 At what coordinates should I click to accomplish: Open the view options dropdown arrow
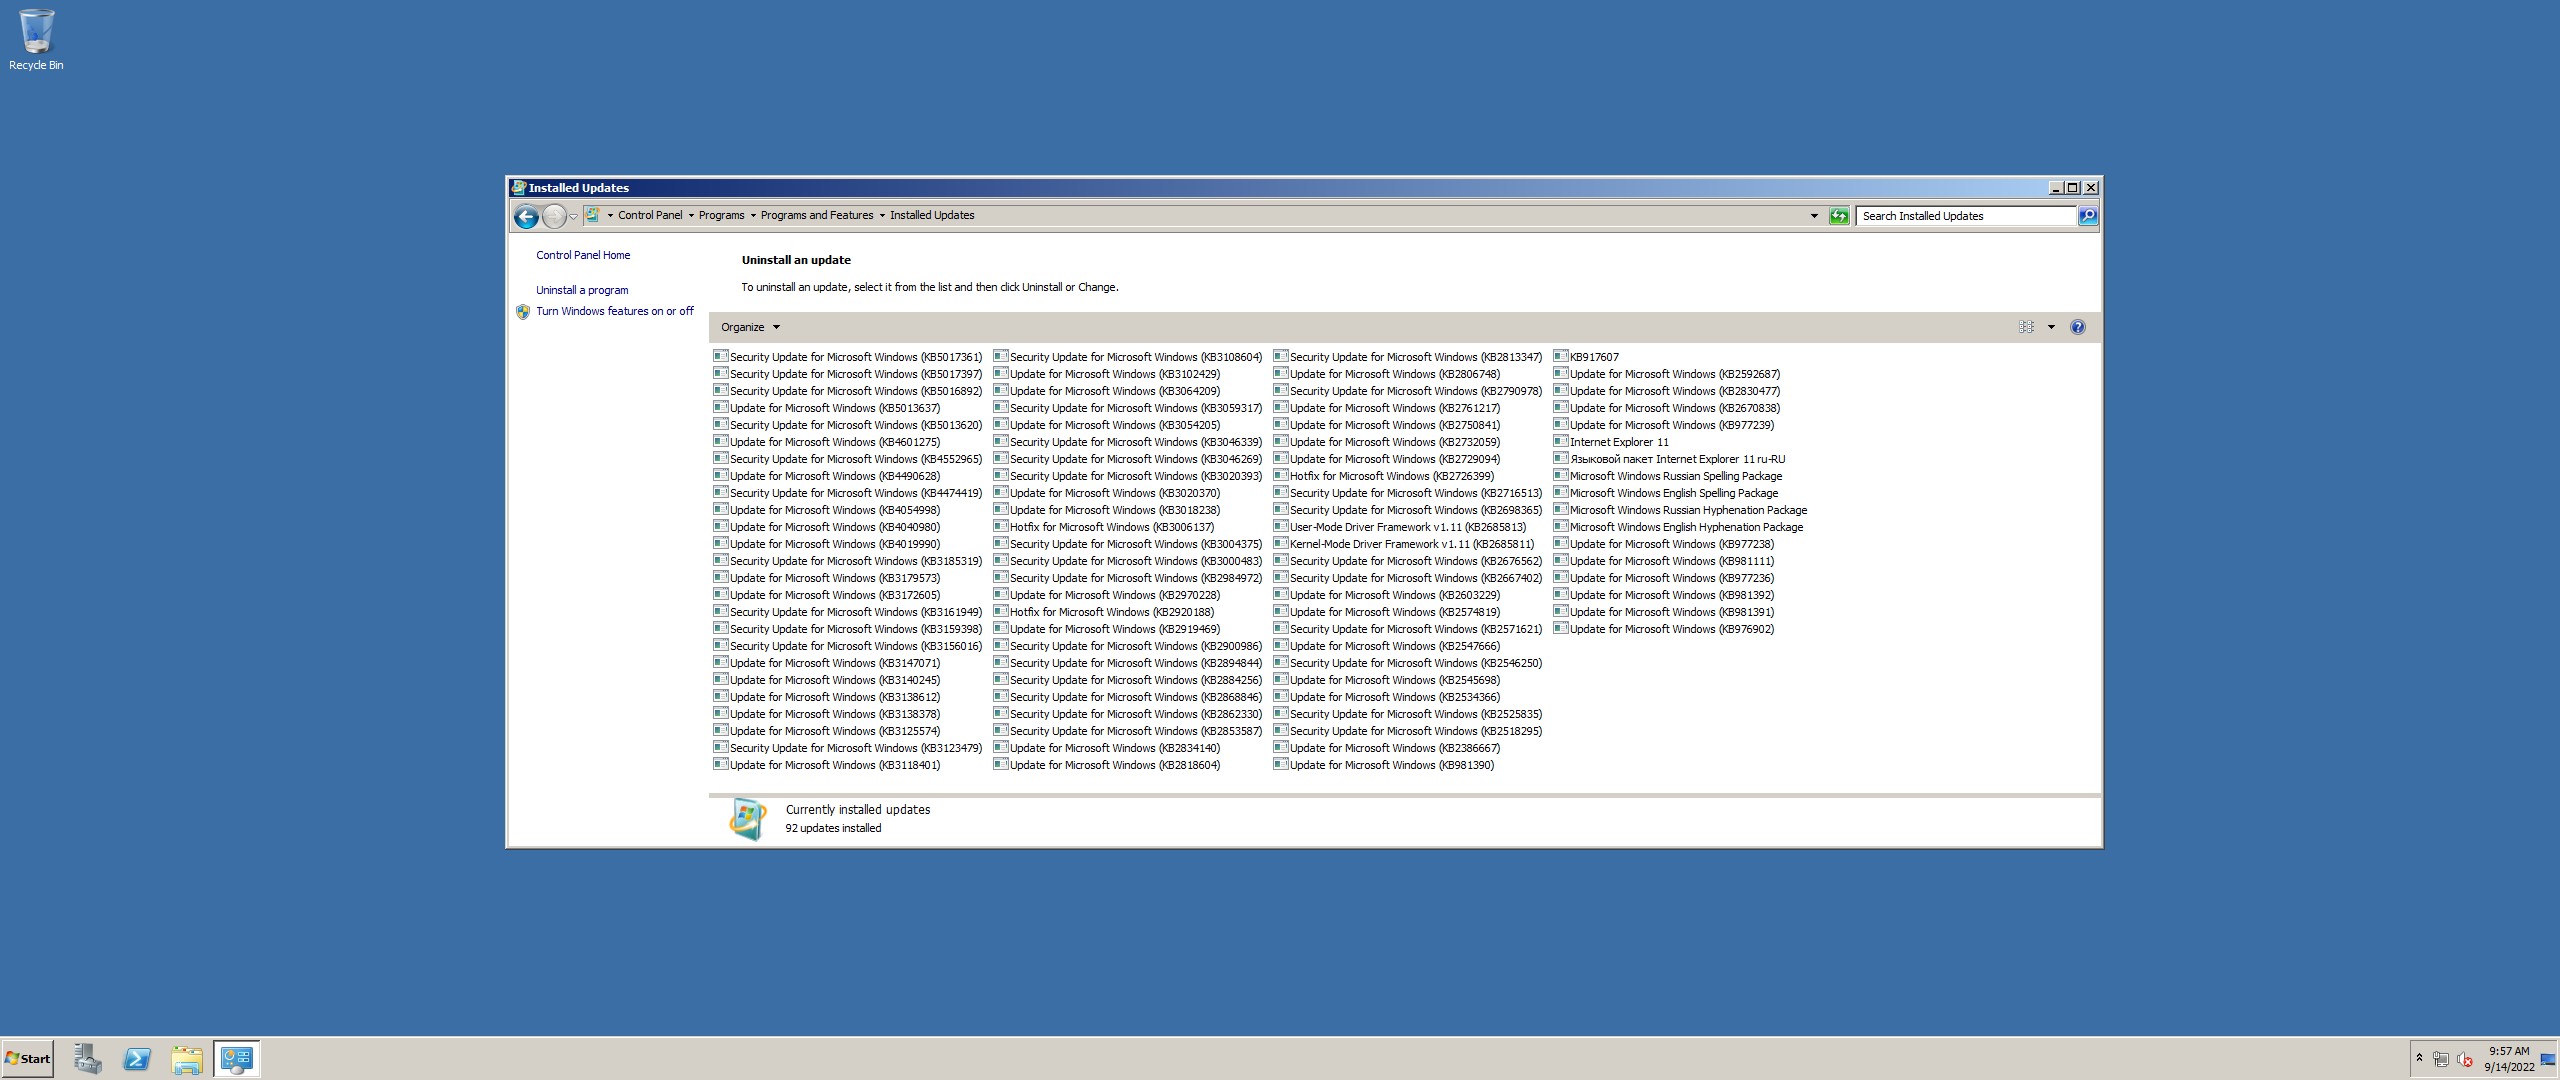pyautogui.click(x=2051, y=327)
